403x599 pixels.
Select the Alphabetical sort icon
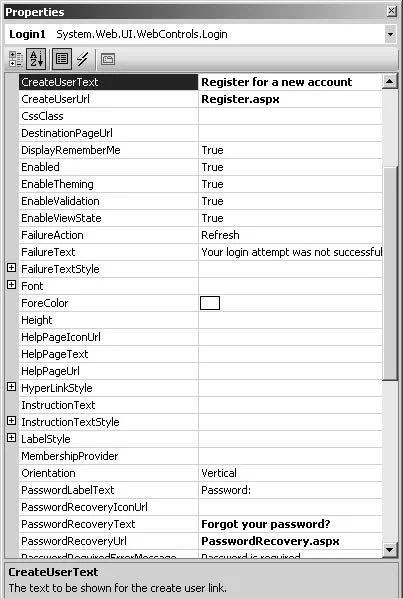click(36, 59)
